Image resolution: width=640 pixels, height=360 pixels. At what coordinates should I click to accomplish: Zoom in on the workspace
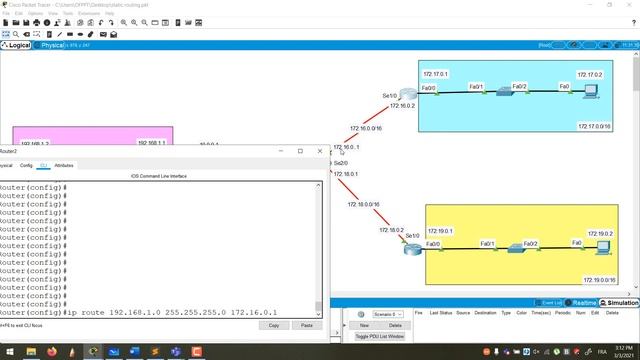124,23
